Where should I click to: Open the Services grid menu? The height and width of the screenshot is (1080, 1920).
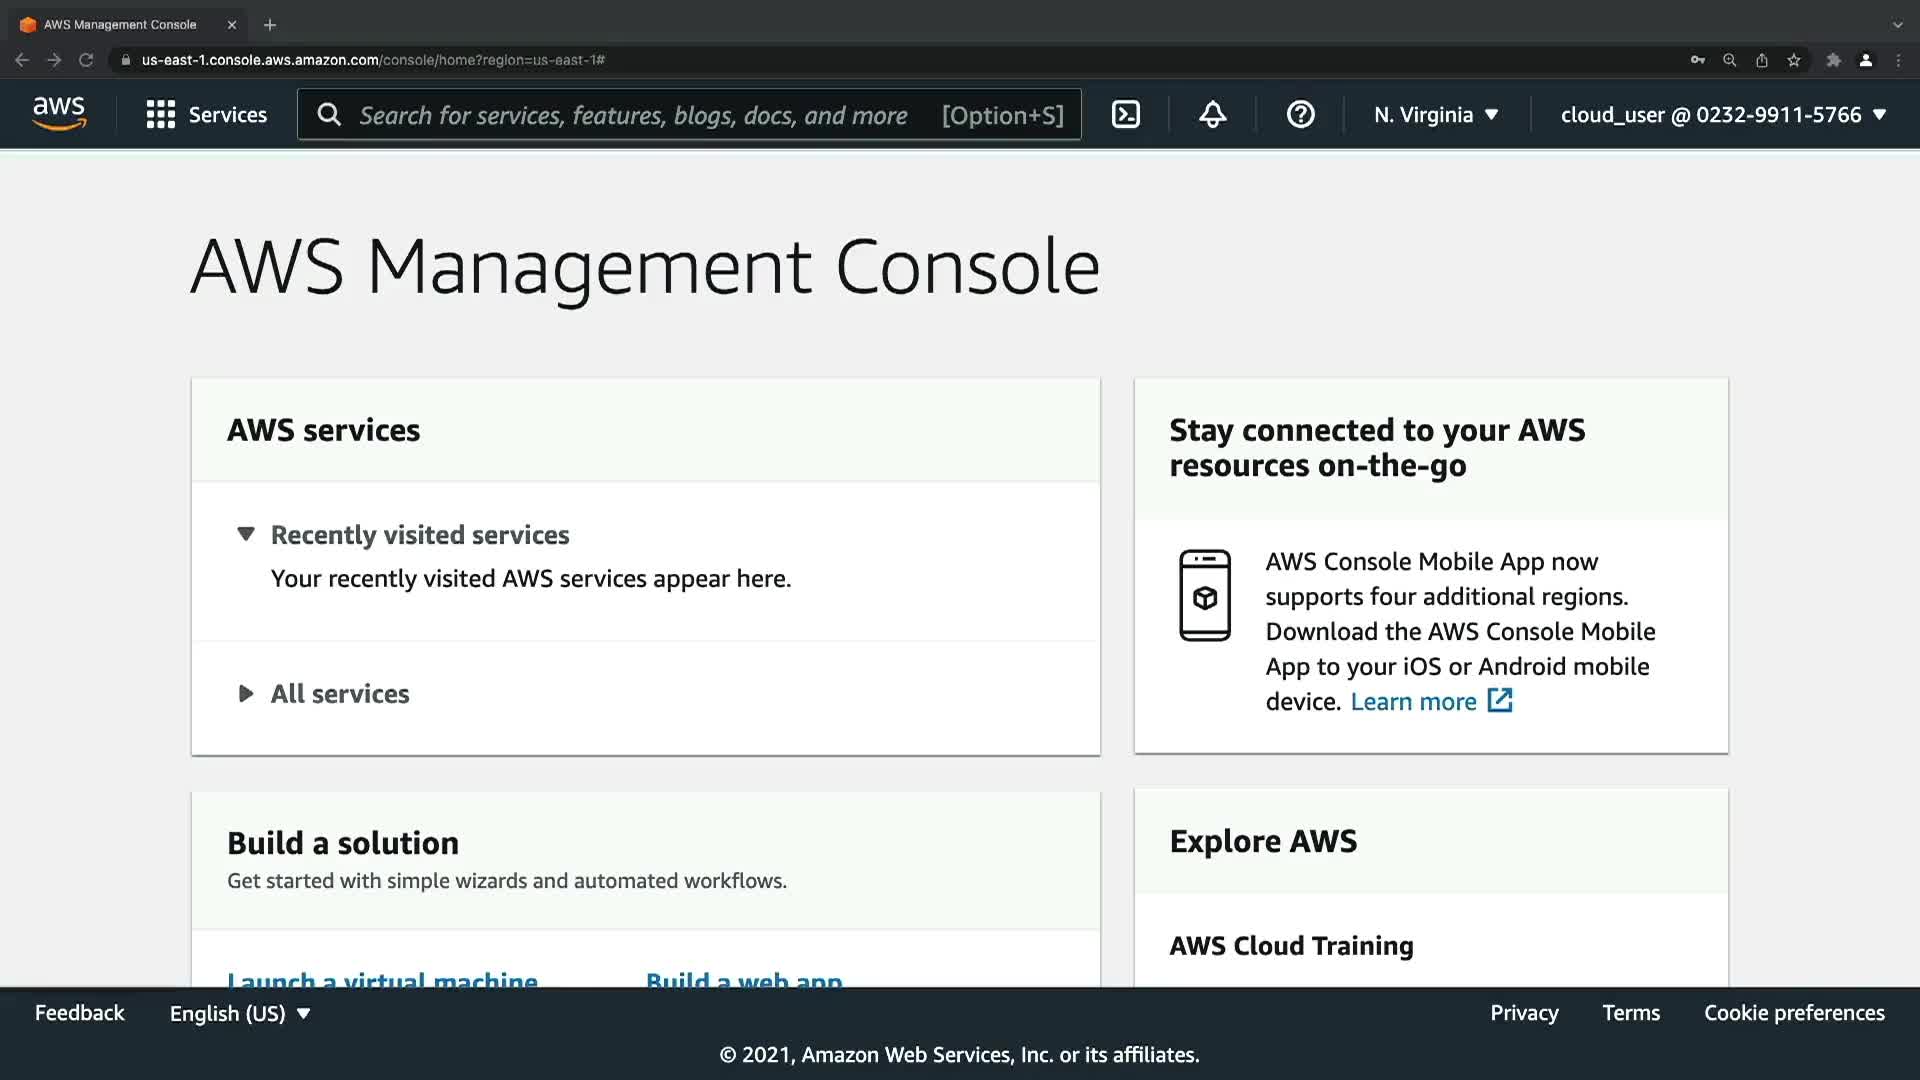[x=207, y=115]
